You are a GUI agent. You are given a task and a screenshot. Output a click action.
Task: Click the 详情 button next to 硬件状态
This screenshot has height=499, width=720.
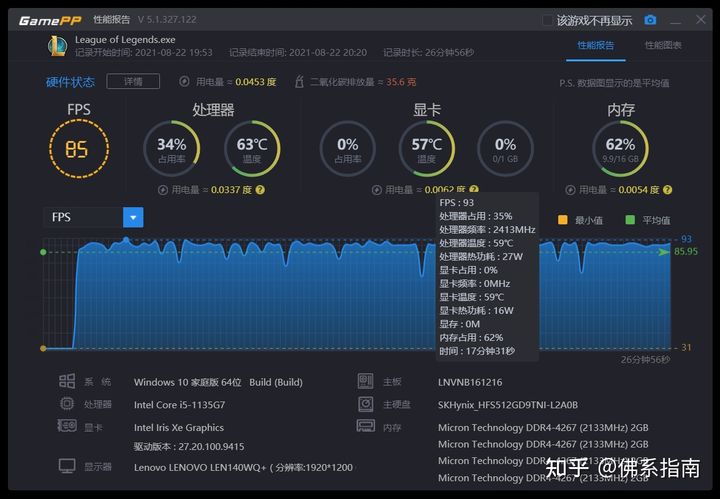pos(133,82)
